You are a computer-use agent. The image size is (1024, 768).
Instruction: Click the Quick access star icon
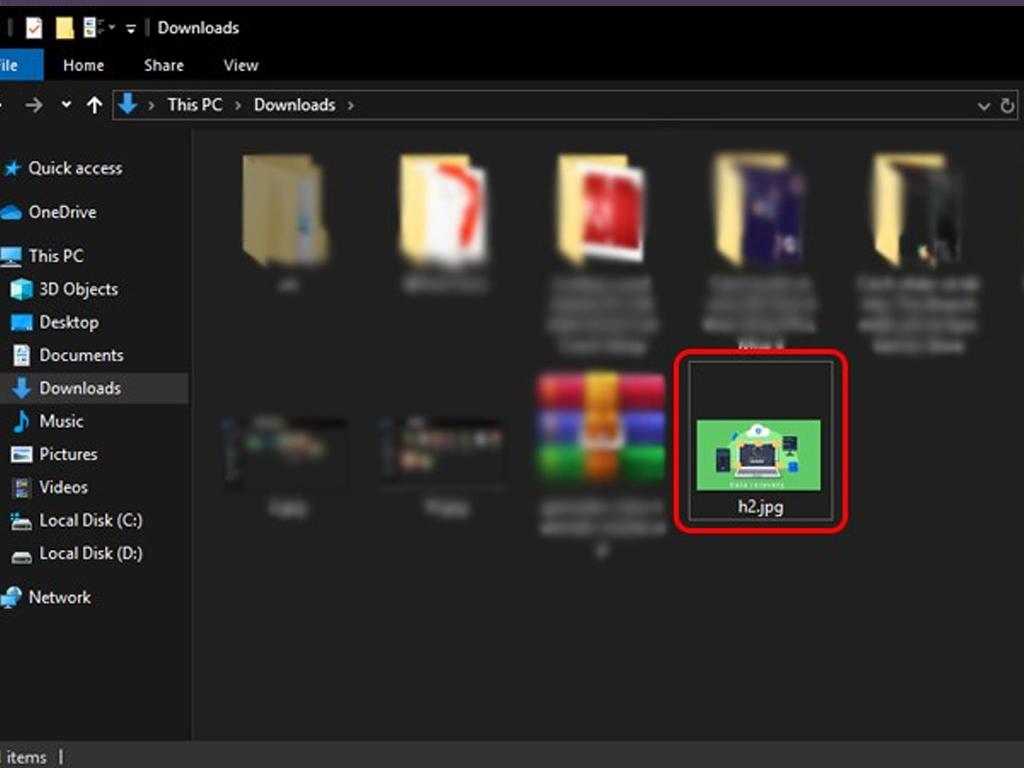12,168
